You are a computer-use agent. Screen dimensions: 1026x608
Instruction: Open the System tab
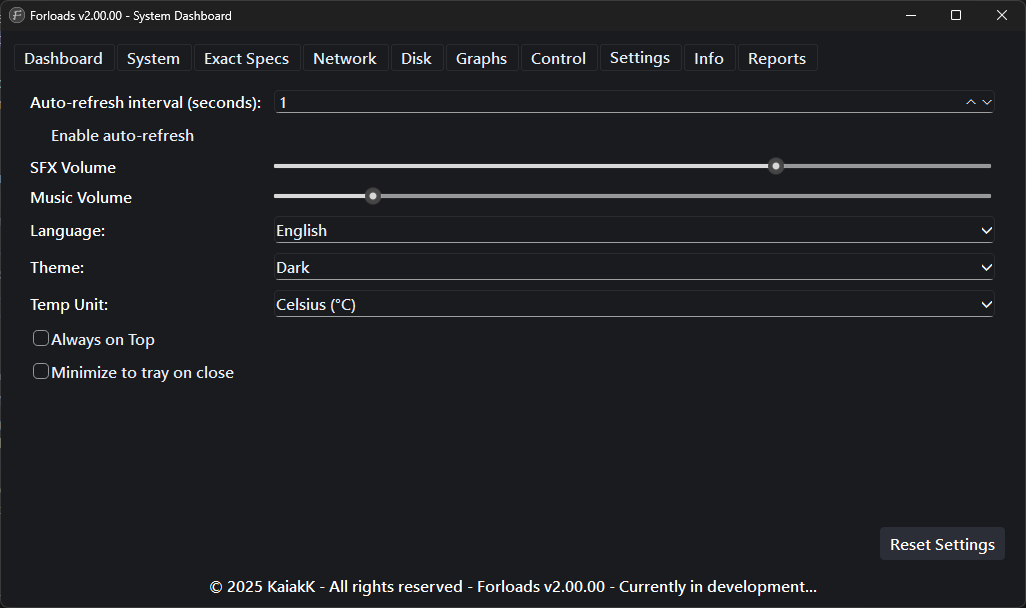click(x=153, y=58)
